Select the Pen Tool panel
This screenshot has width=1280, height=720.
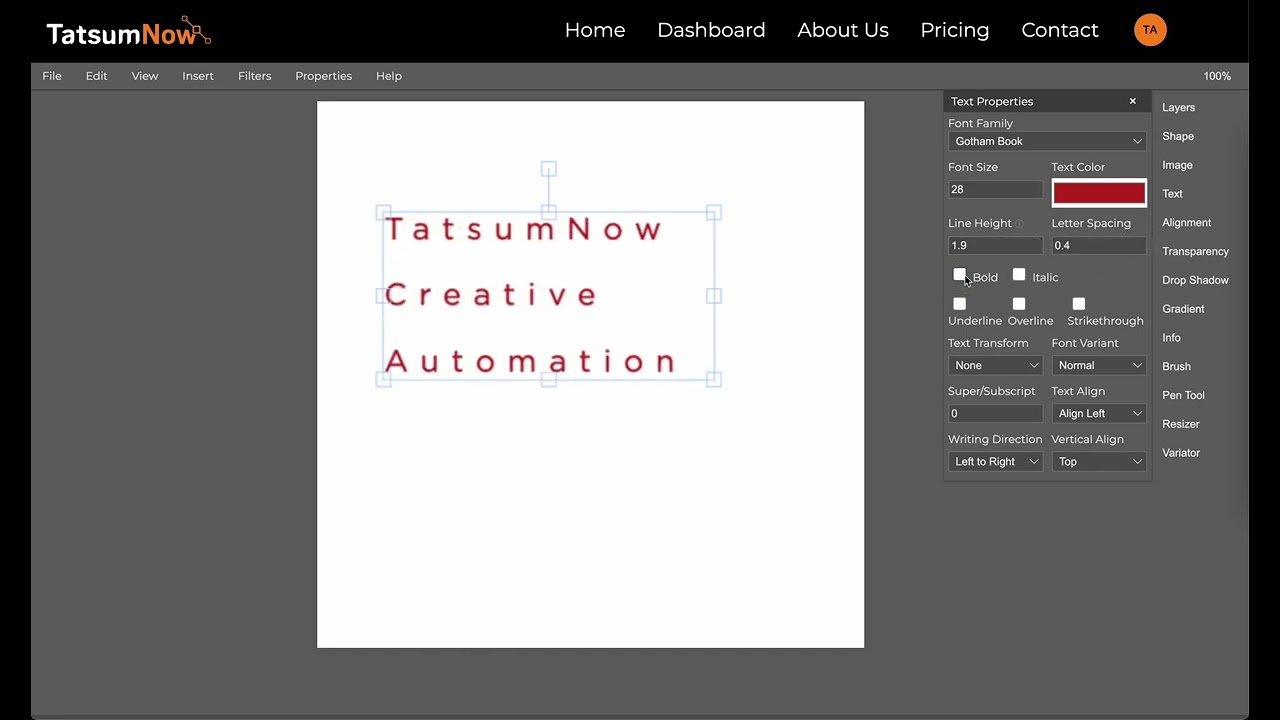coord(1183,395)
